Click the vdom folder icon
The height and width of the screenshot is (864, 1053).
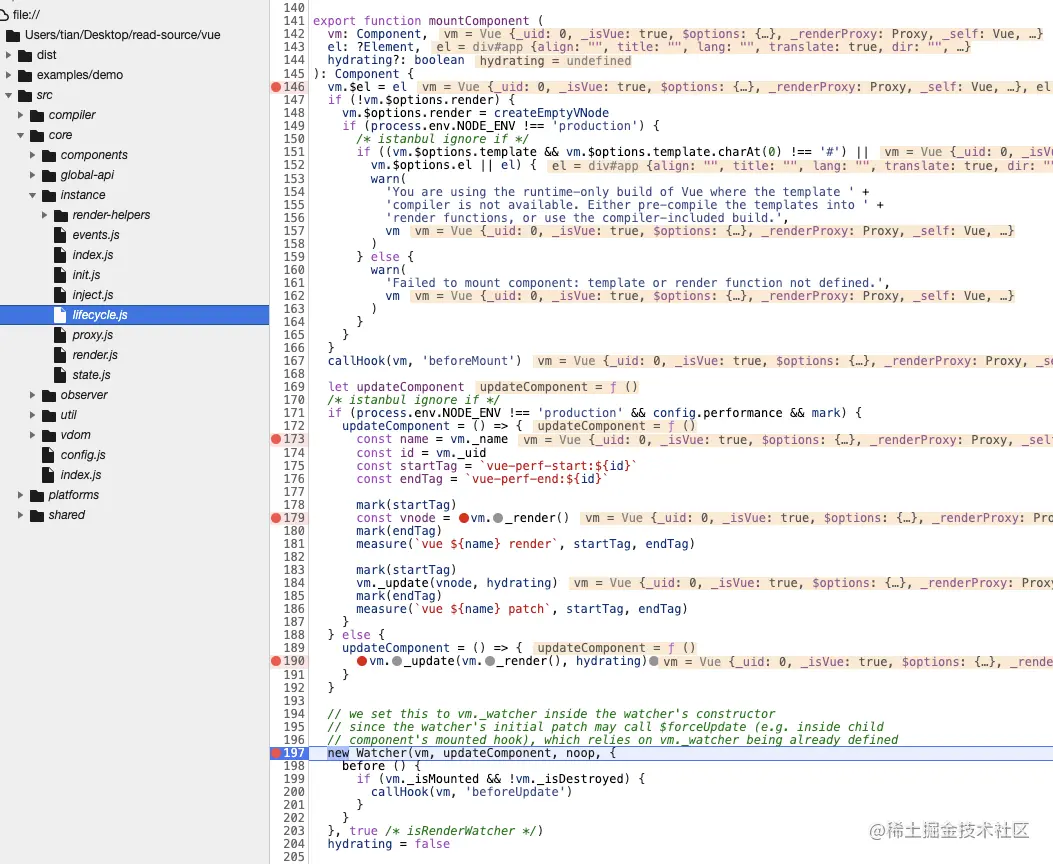coord(50,436)
